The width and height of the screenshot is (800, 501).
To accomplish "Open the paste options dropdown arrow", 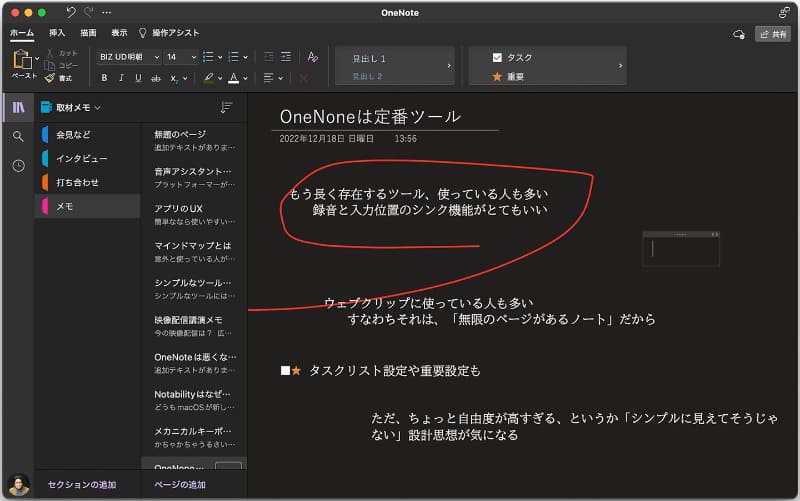I will coord(37,58).
